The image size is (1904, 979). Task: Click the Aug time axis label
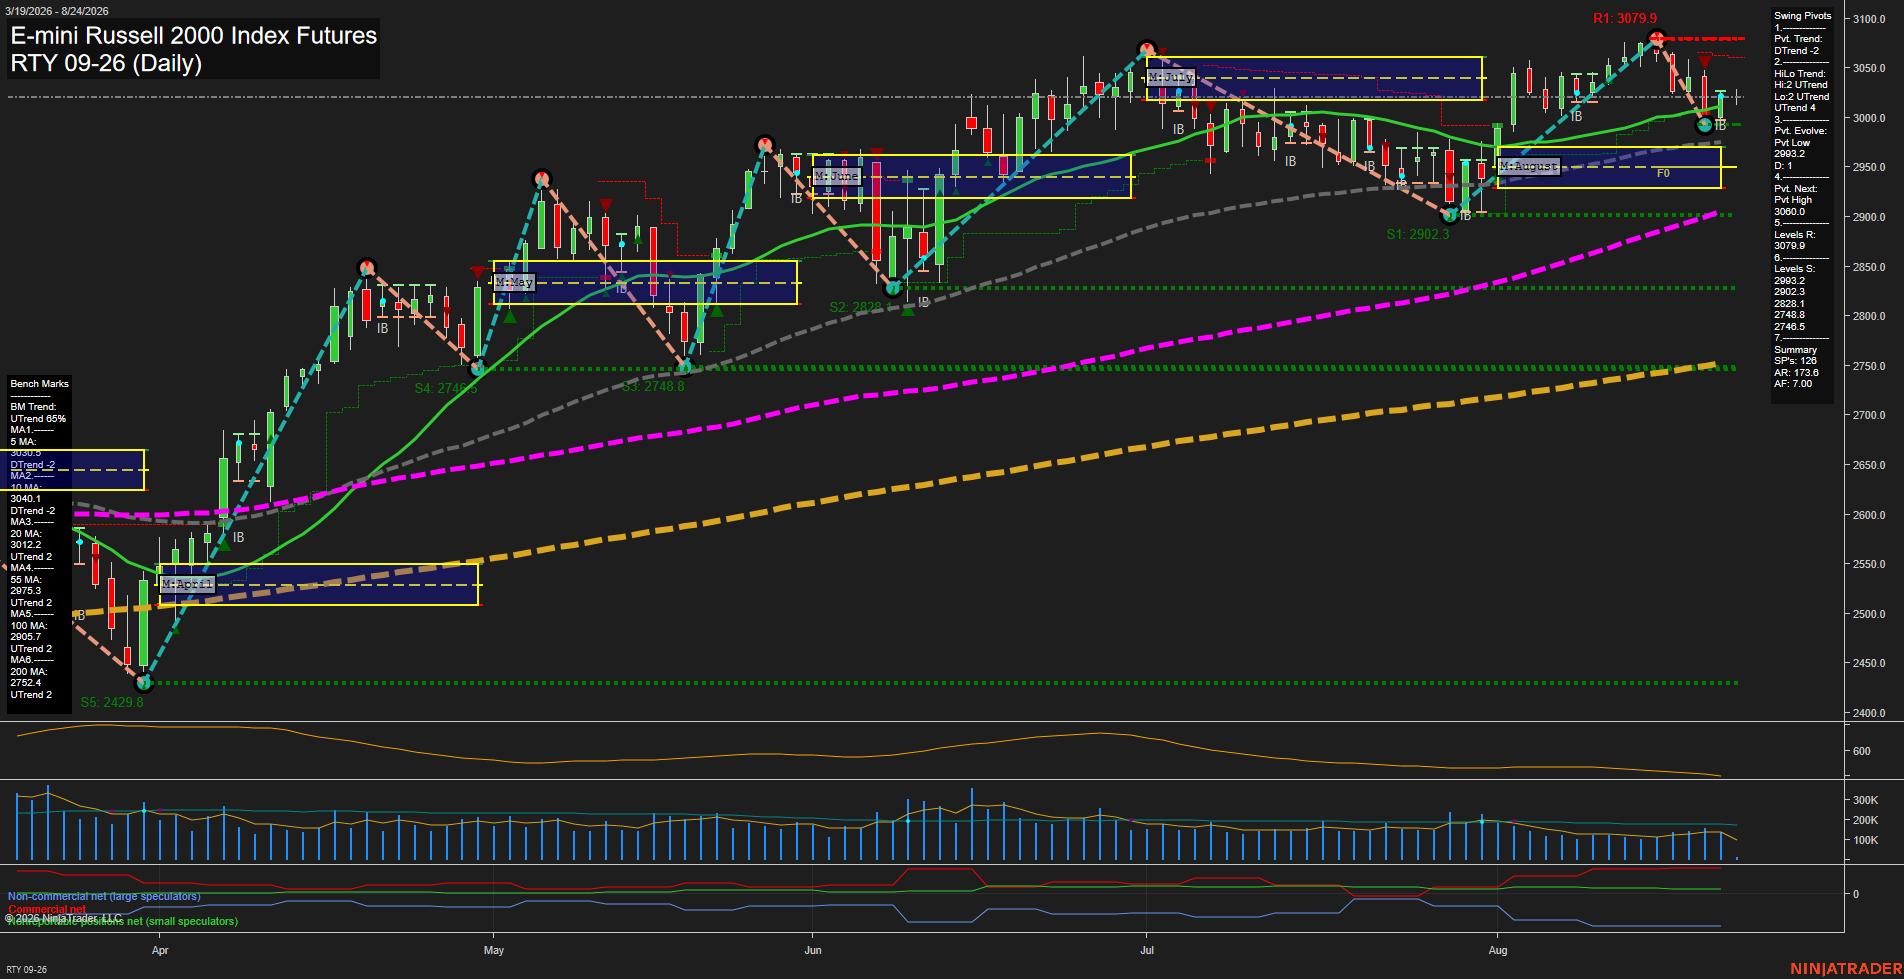tap(1497, 950)
